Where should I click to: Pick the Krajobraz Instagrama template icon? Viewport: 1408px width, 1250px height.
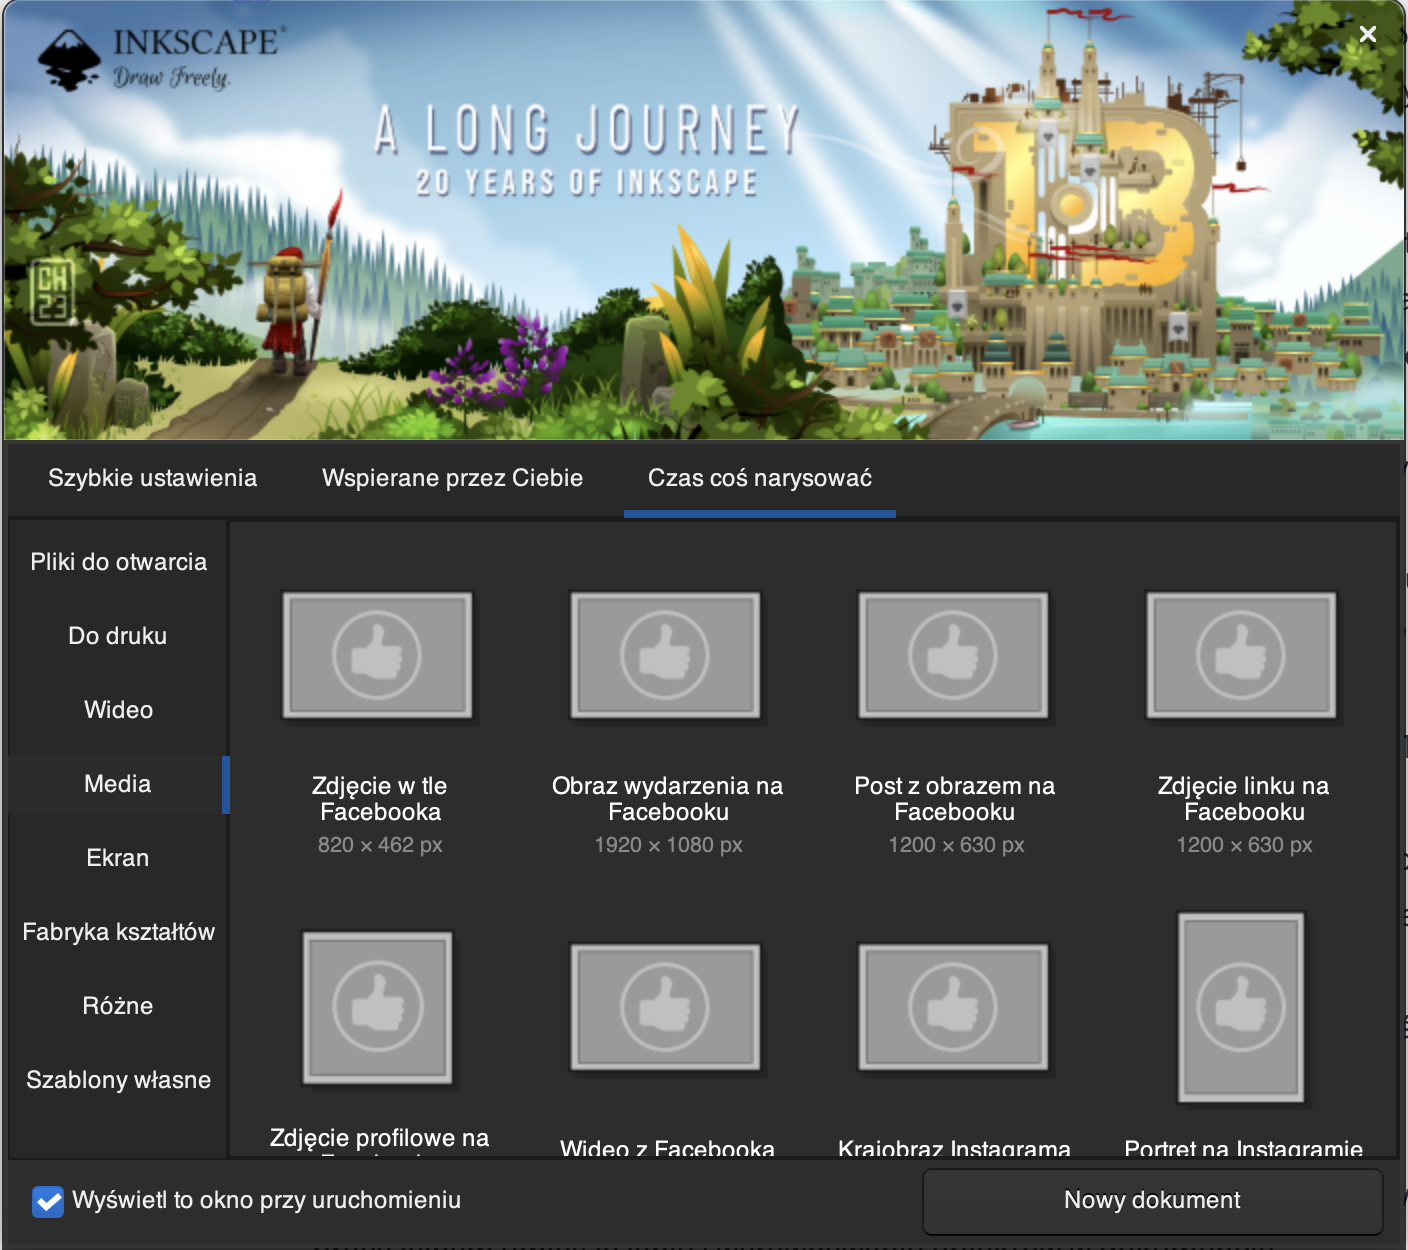953,1007
